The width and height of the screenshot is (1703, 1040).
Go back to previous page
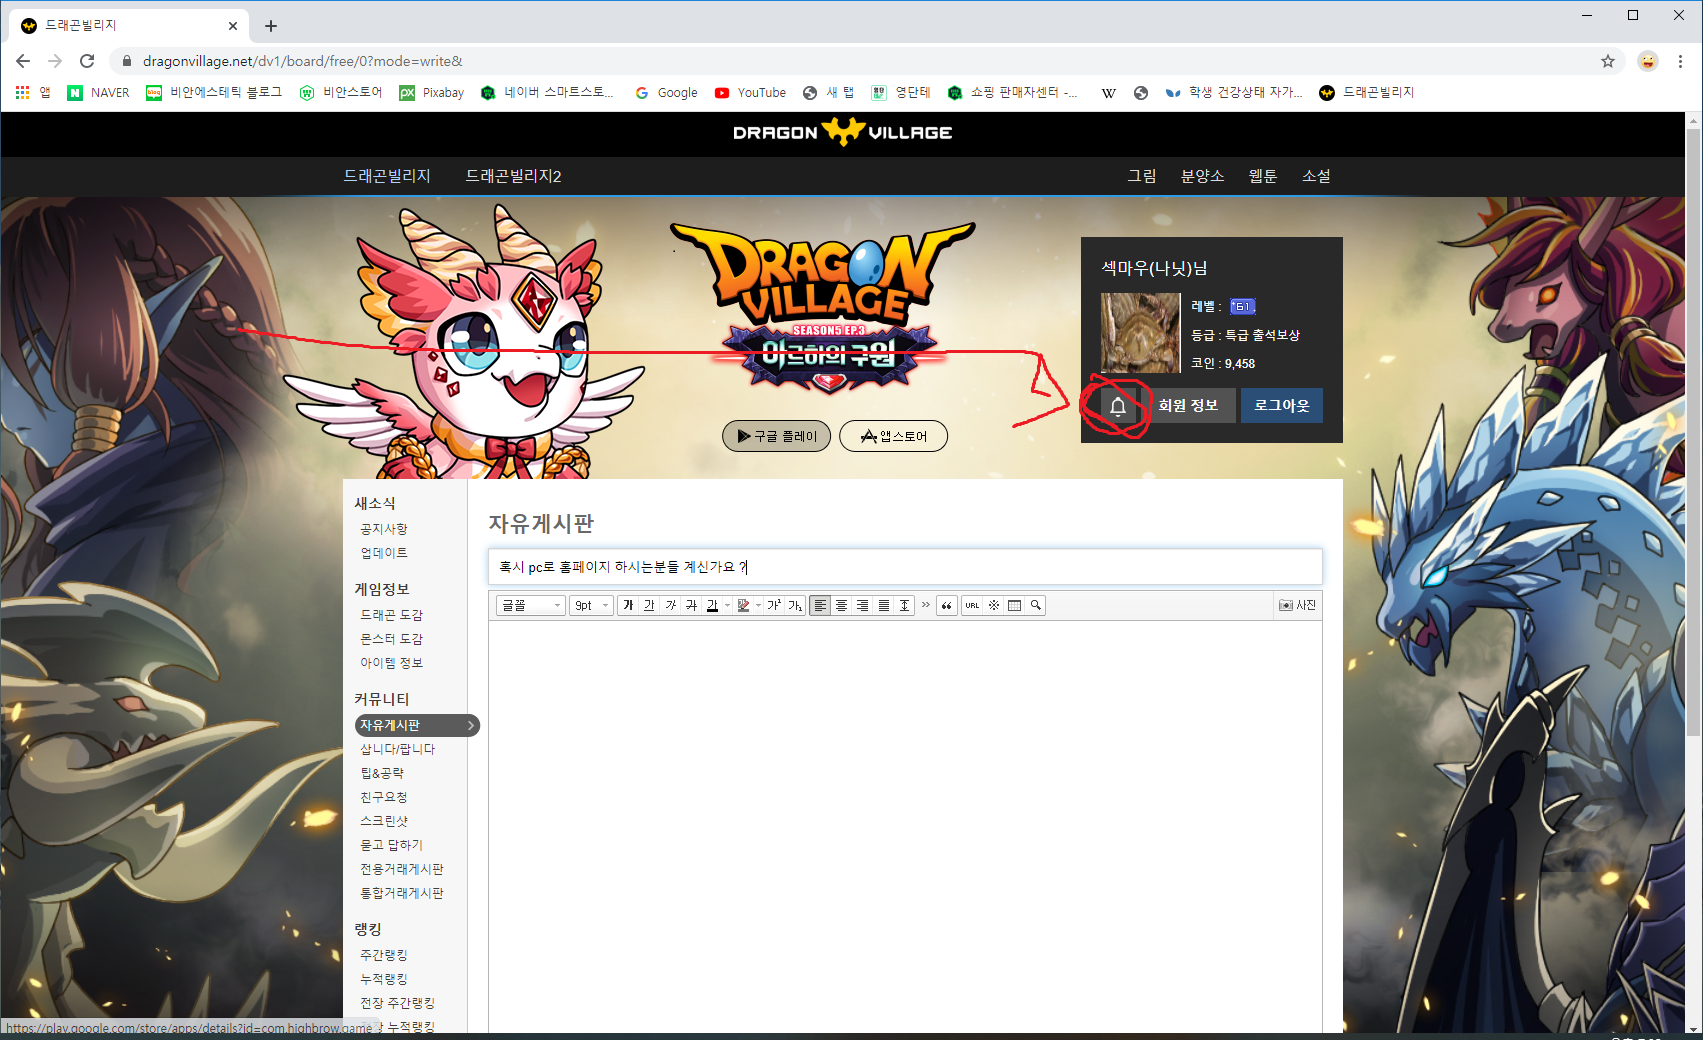(x=23, y=61)
